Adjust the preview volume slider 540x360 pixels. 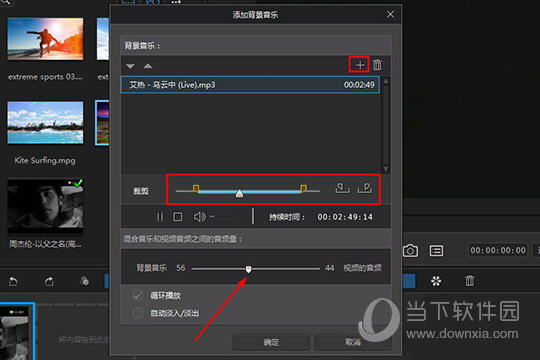coord(223,217)
